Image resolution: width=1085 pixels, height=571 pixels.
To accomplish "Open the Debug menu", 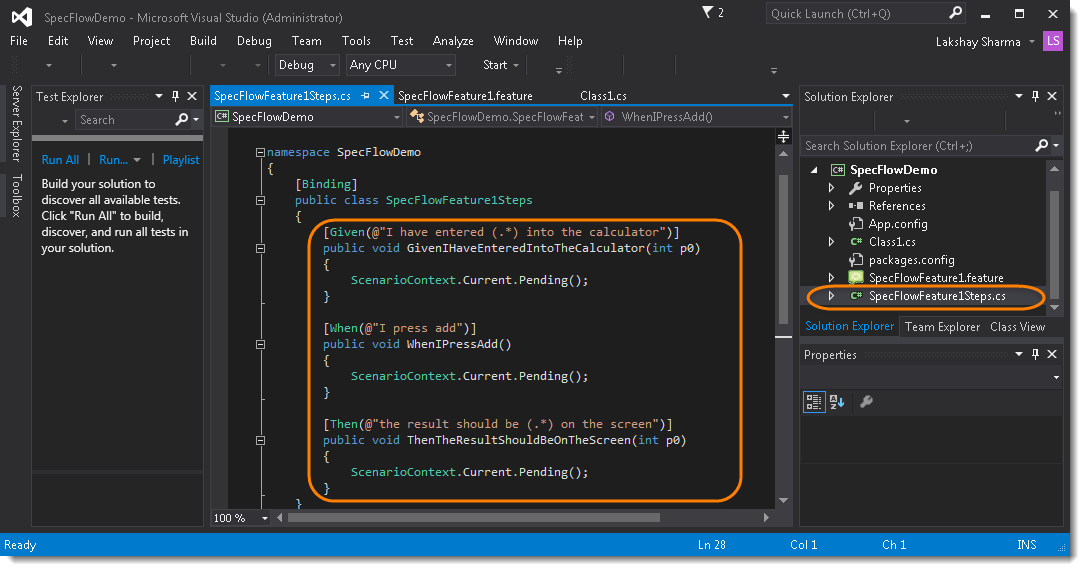I will (x=254, y=41).
